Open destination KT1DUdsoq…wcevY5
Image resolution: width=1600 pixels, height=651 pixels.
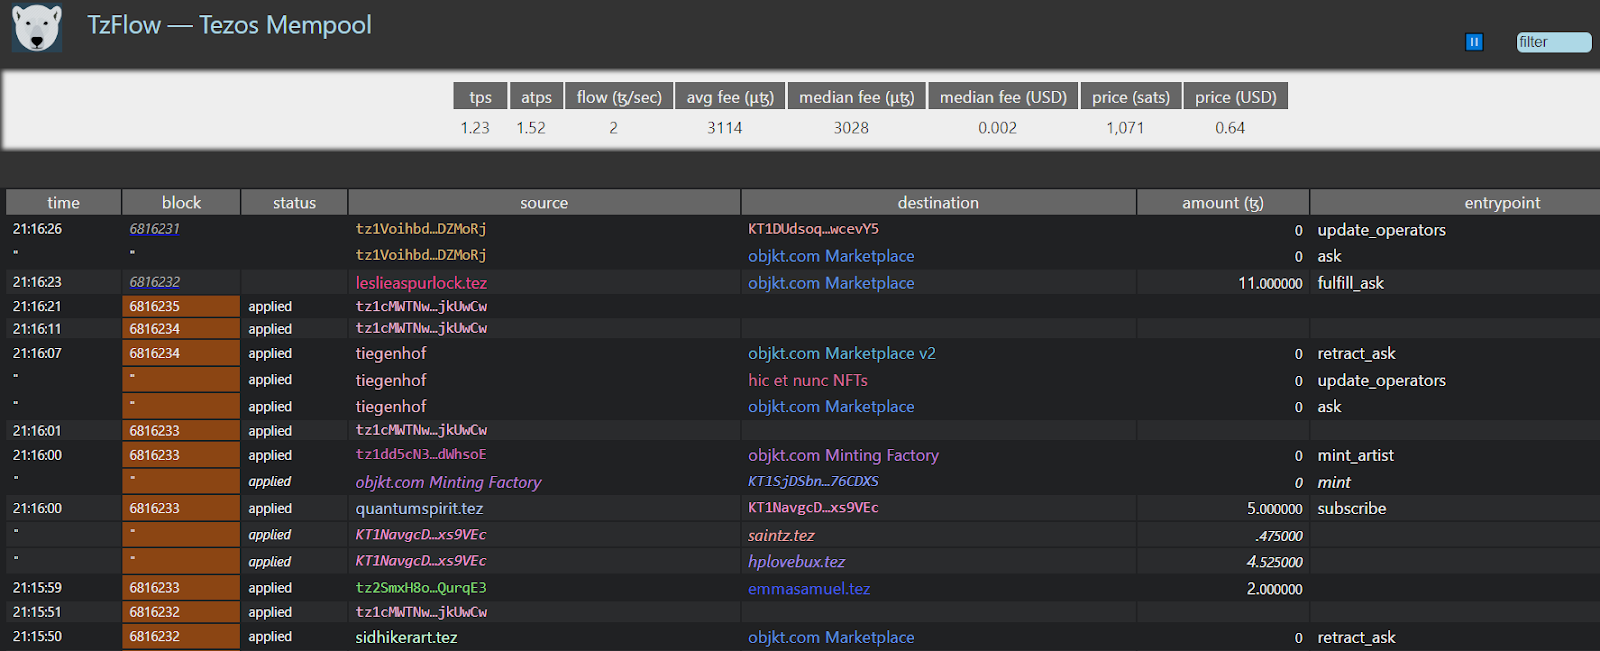click(813, 229)
